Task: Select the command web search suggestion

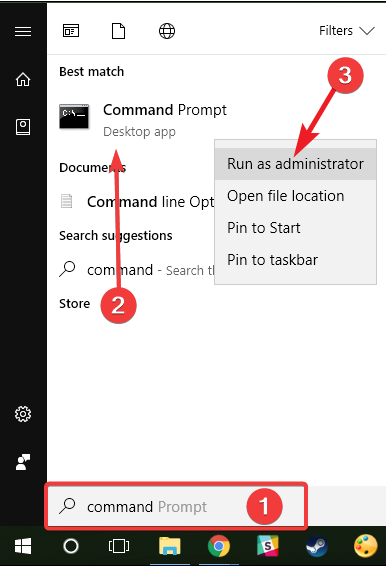Action: 137,270
